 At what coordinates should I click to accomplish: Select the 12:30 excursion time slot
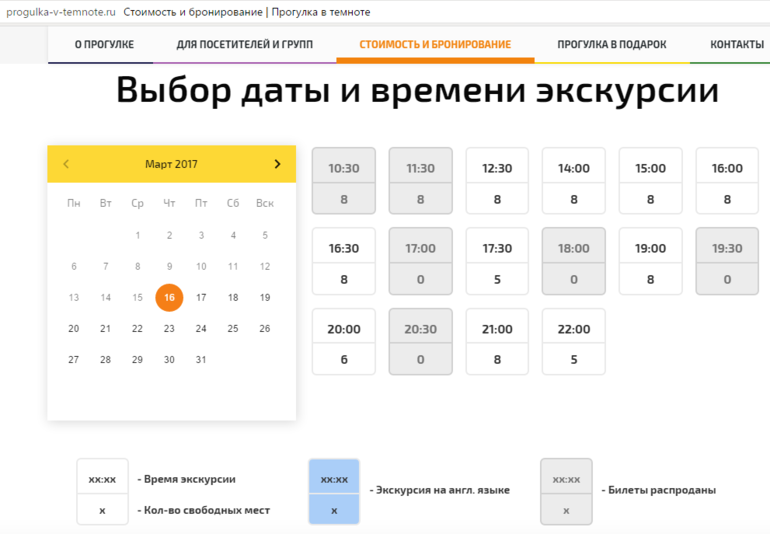[x=497, y=181]
